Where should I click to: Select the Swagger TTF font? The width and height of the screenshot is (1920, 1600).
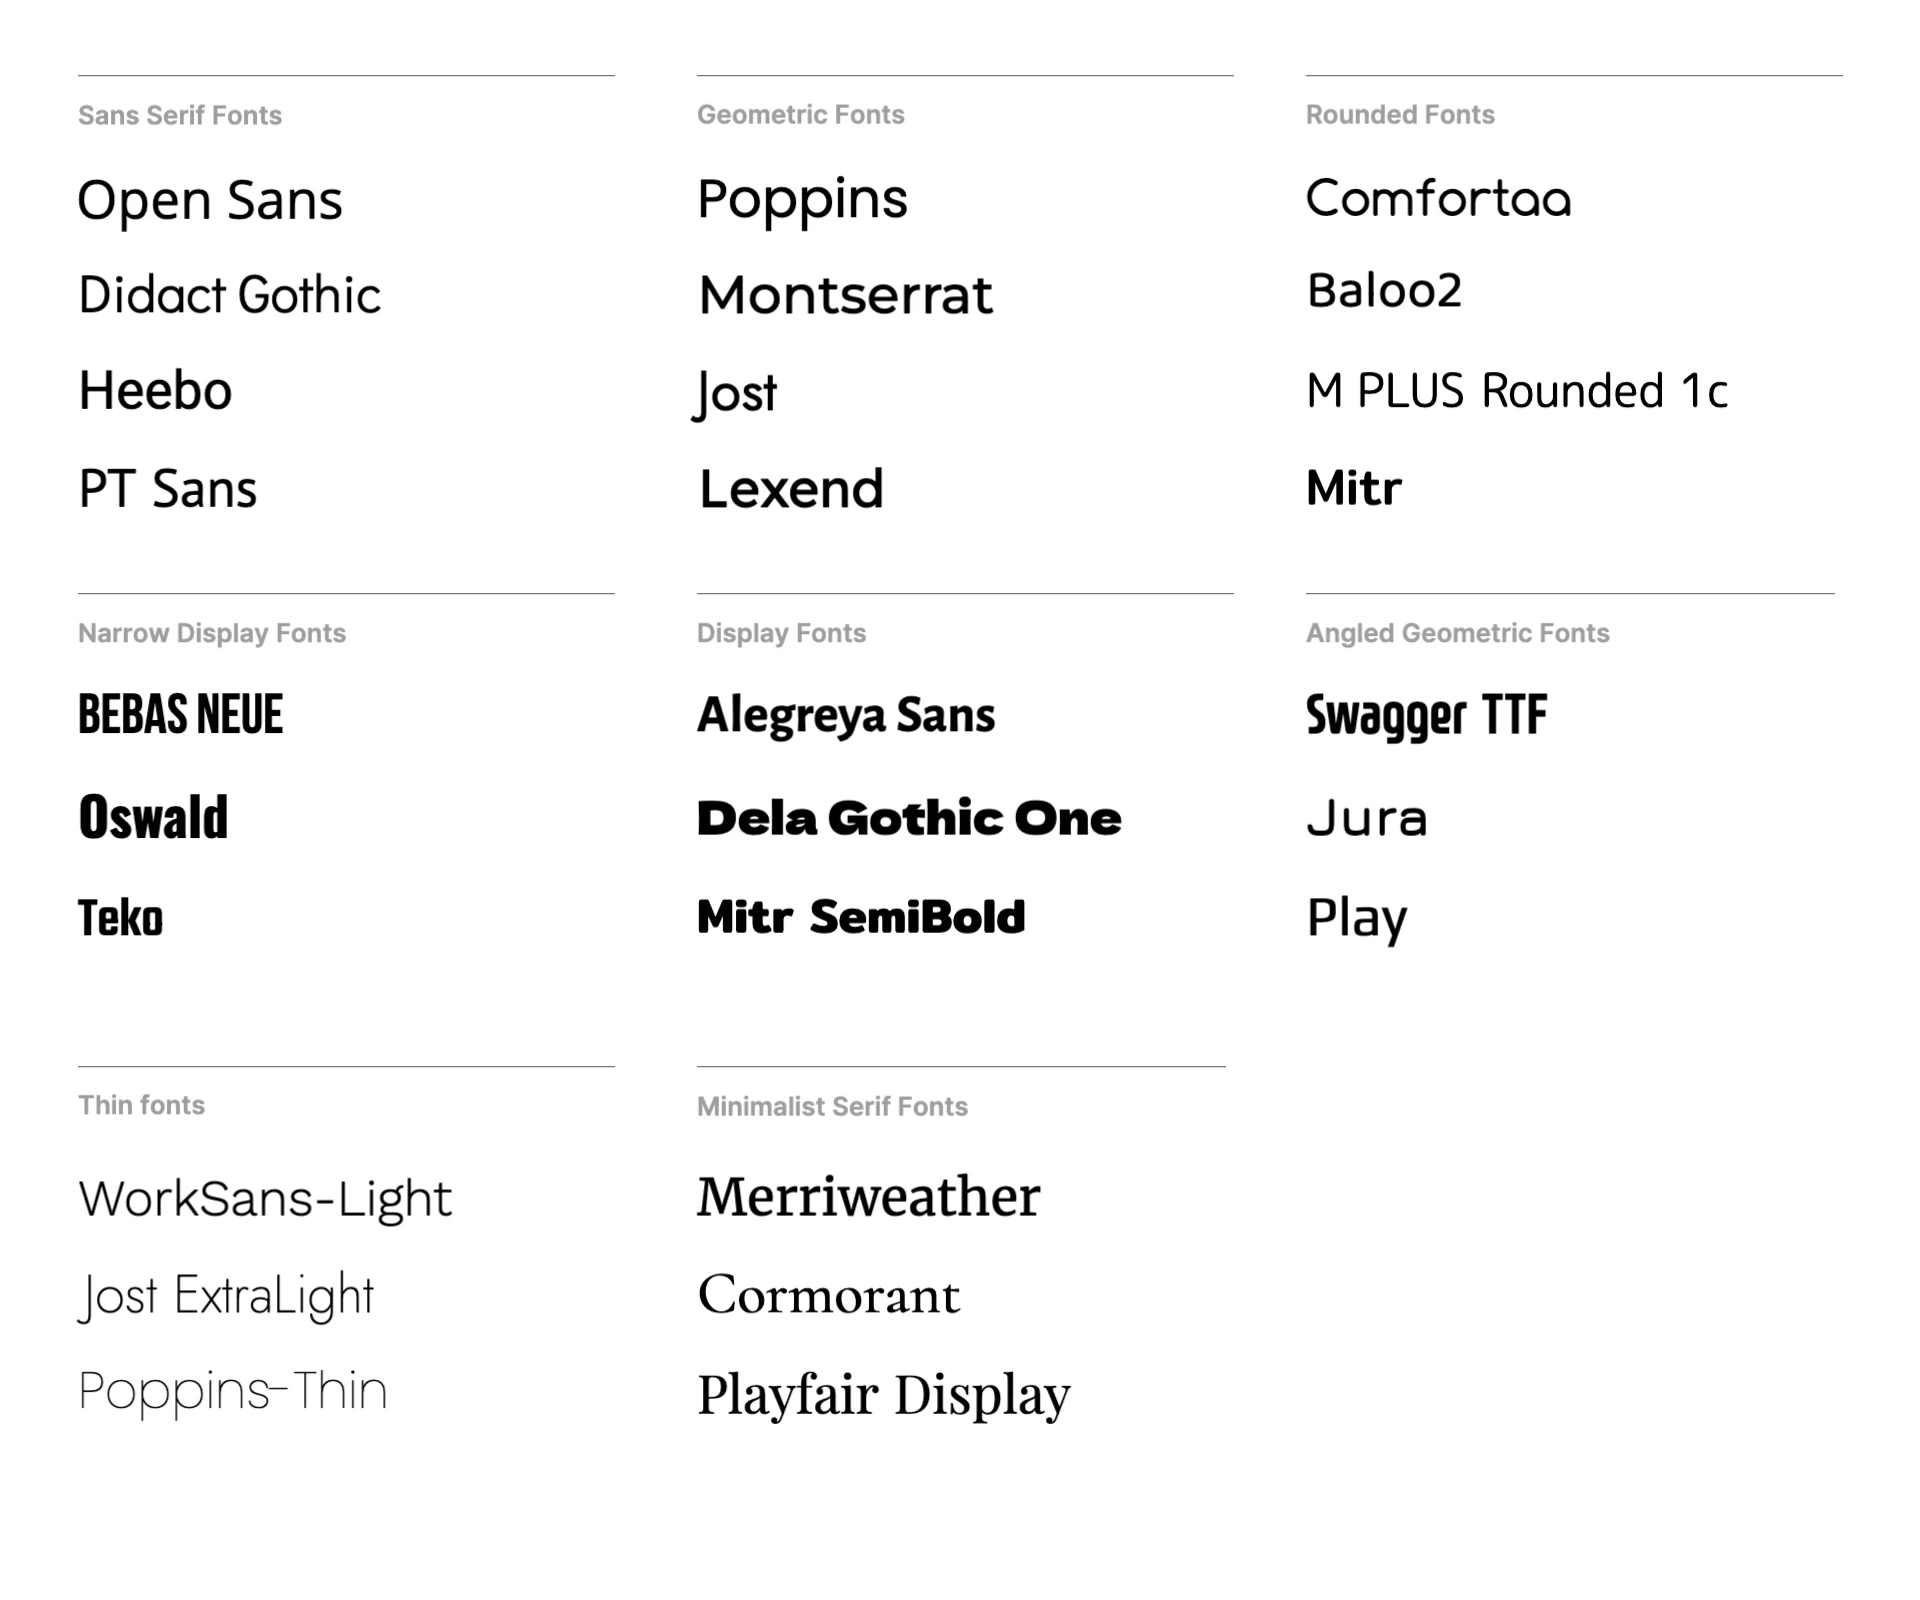coord(1426,717)
